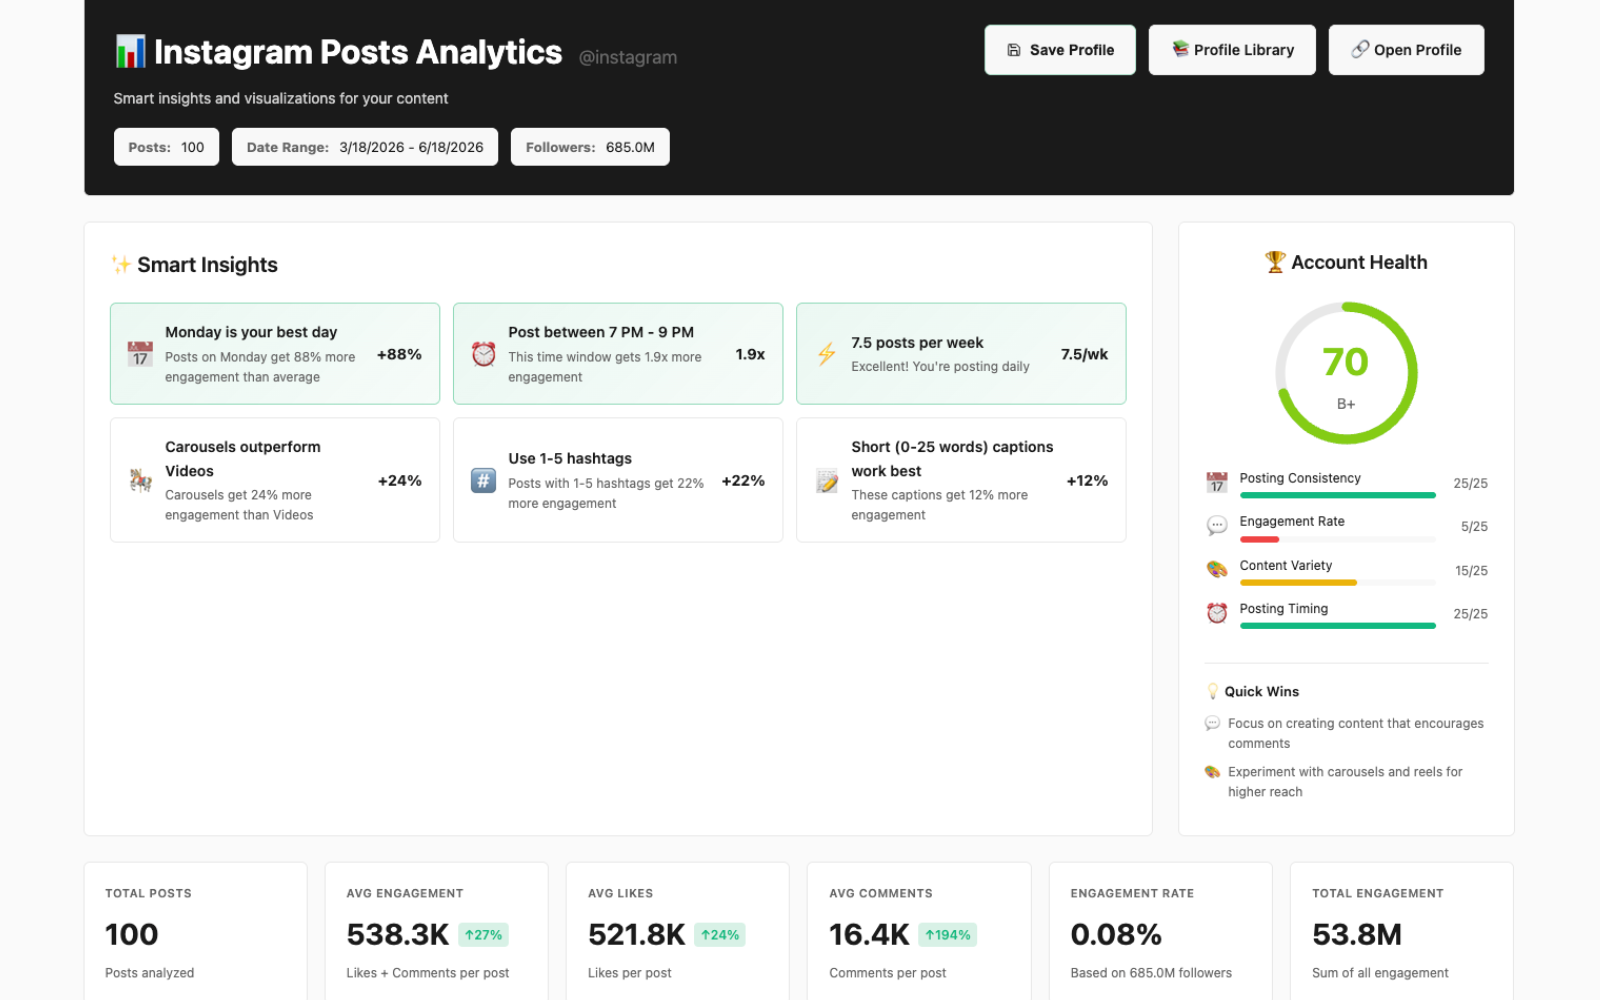Click the hashtag icon in hashtags card
Screen dimensions: 1600x1000
[484, 481]
